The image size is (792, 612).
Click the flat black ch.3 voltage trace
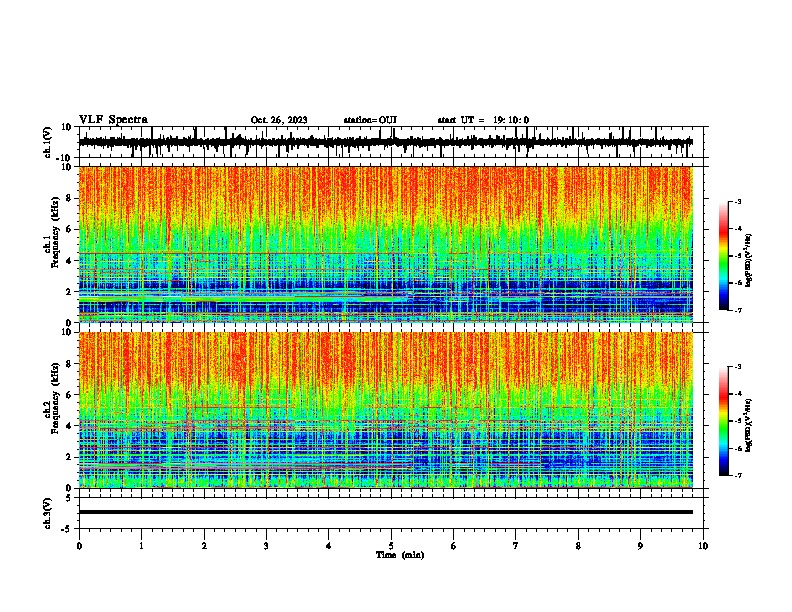click(x=386, y=512)
